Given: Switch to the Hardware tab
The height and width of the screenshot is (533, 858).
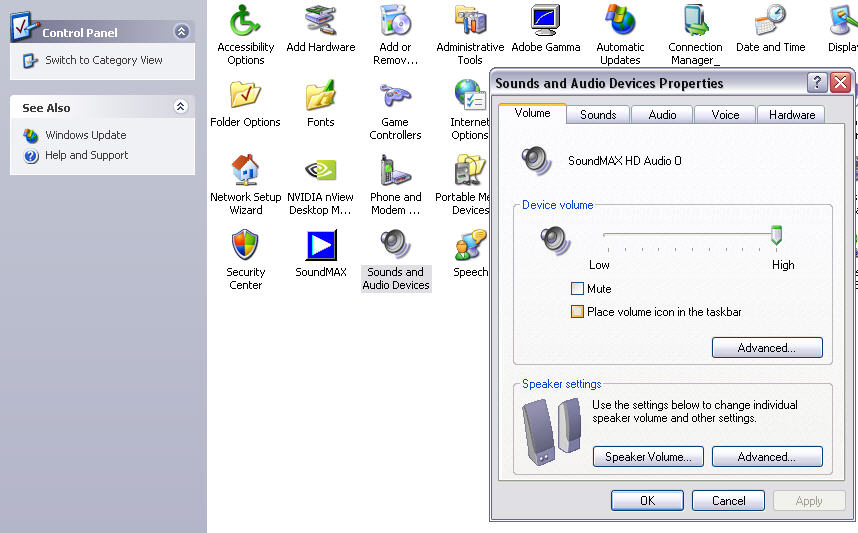Looking at the screenshot, I should [791, 114].
